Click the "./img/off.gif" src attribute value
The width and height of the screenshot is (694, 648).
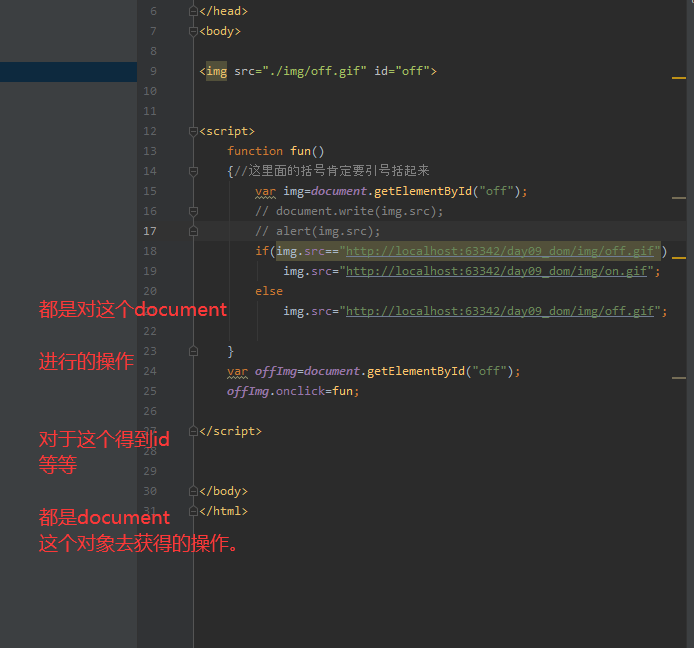(314, 71)
